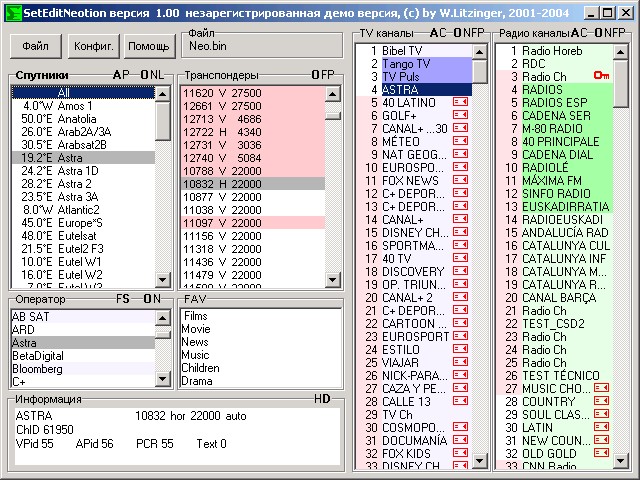The width and height of the screenshot is (640, 480).
Task: Click the encrypted icon beside EUROSPORT
Action: pyautogui.click(x=461, y=336)
